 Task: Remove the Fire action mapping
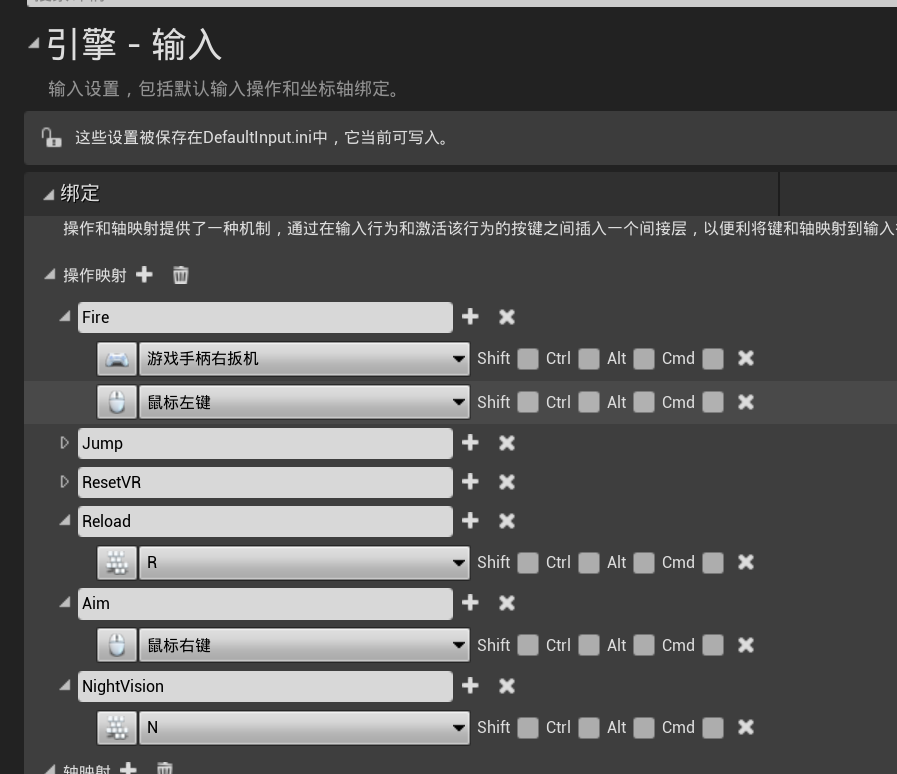pos(507,317)
